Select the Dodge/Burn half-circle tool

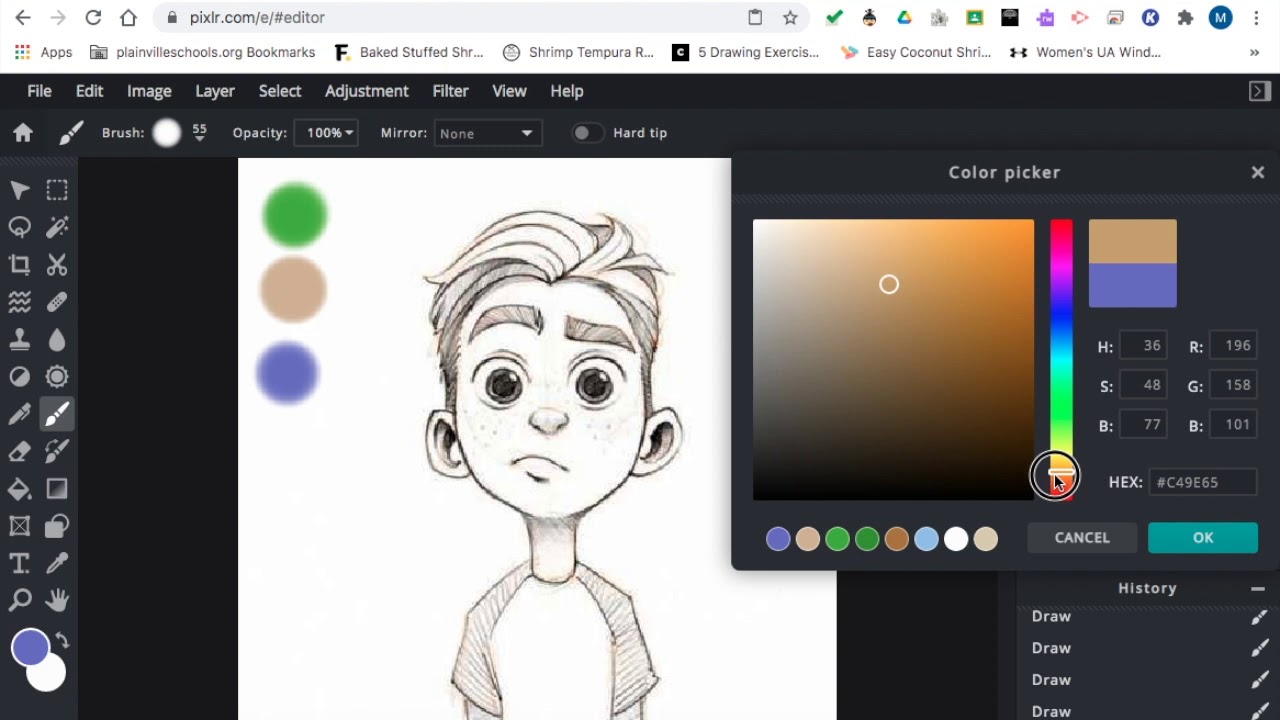tap(19, 377)
